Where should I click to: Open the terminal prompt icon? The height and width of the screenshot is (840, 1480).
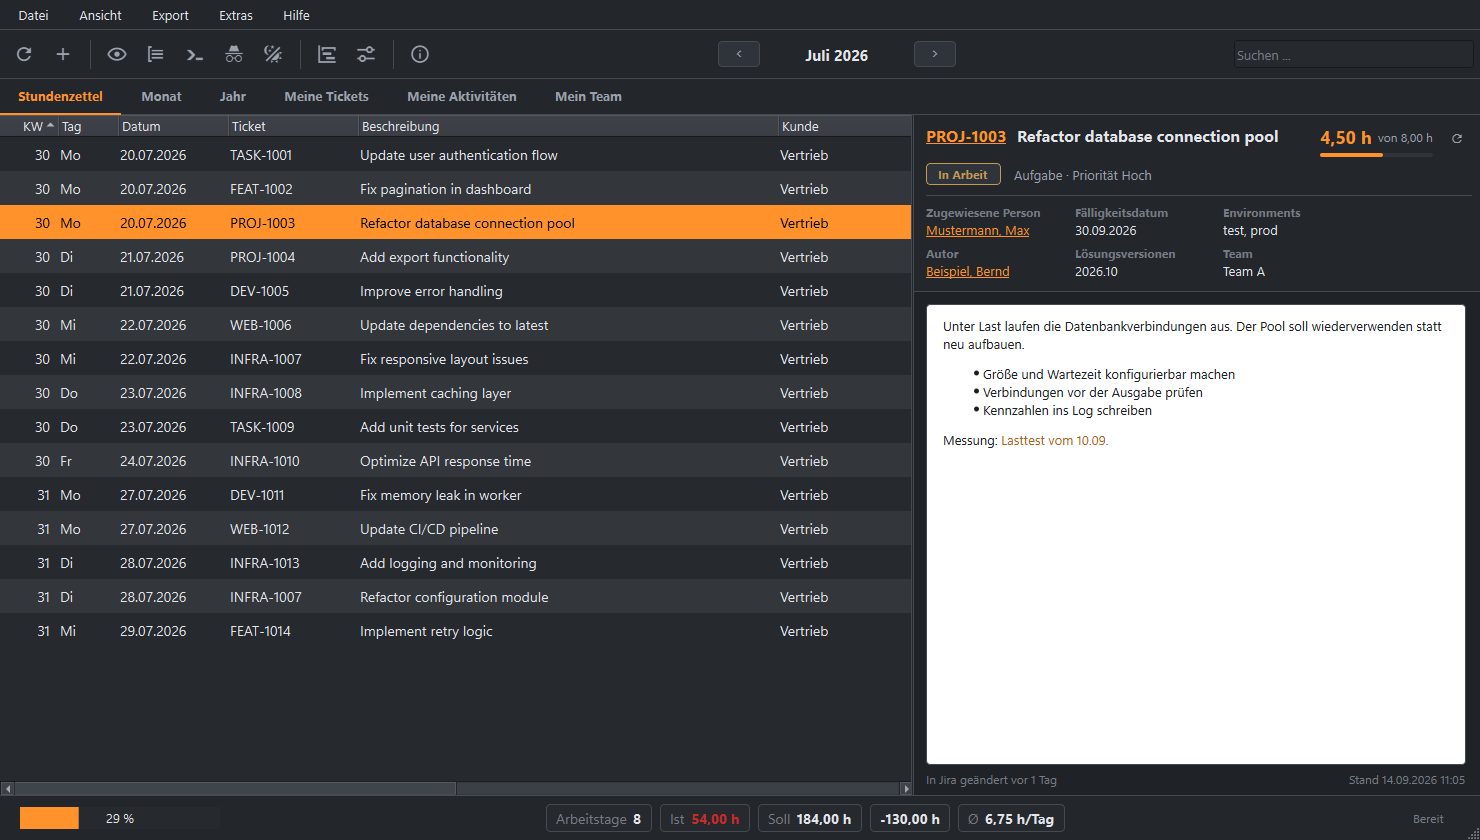(x=195, y=54)
